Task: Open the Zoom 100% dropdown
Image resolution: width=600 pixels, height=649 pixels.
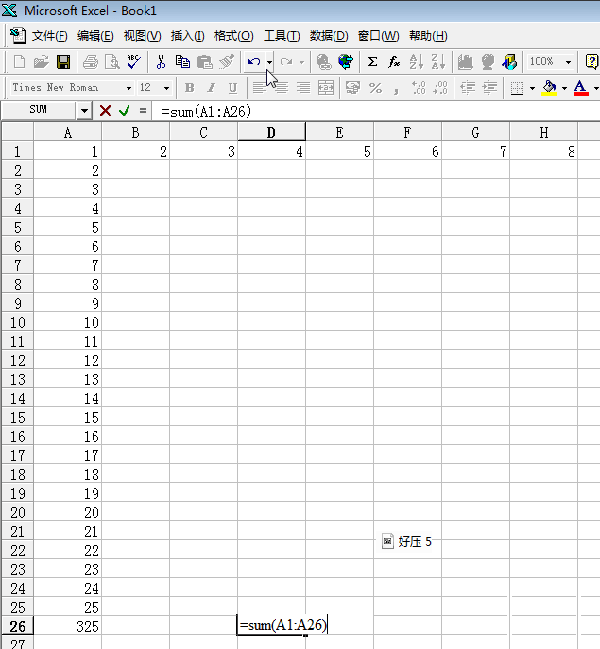Action: [x=569, y=62]
